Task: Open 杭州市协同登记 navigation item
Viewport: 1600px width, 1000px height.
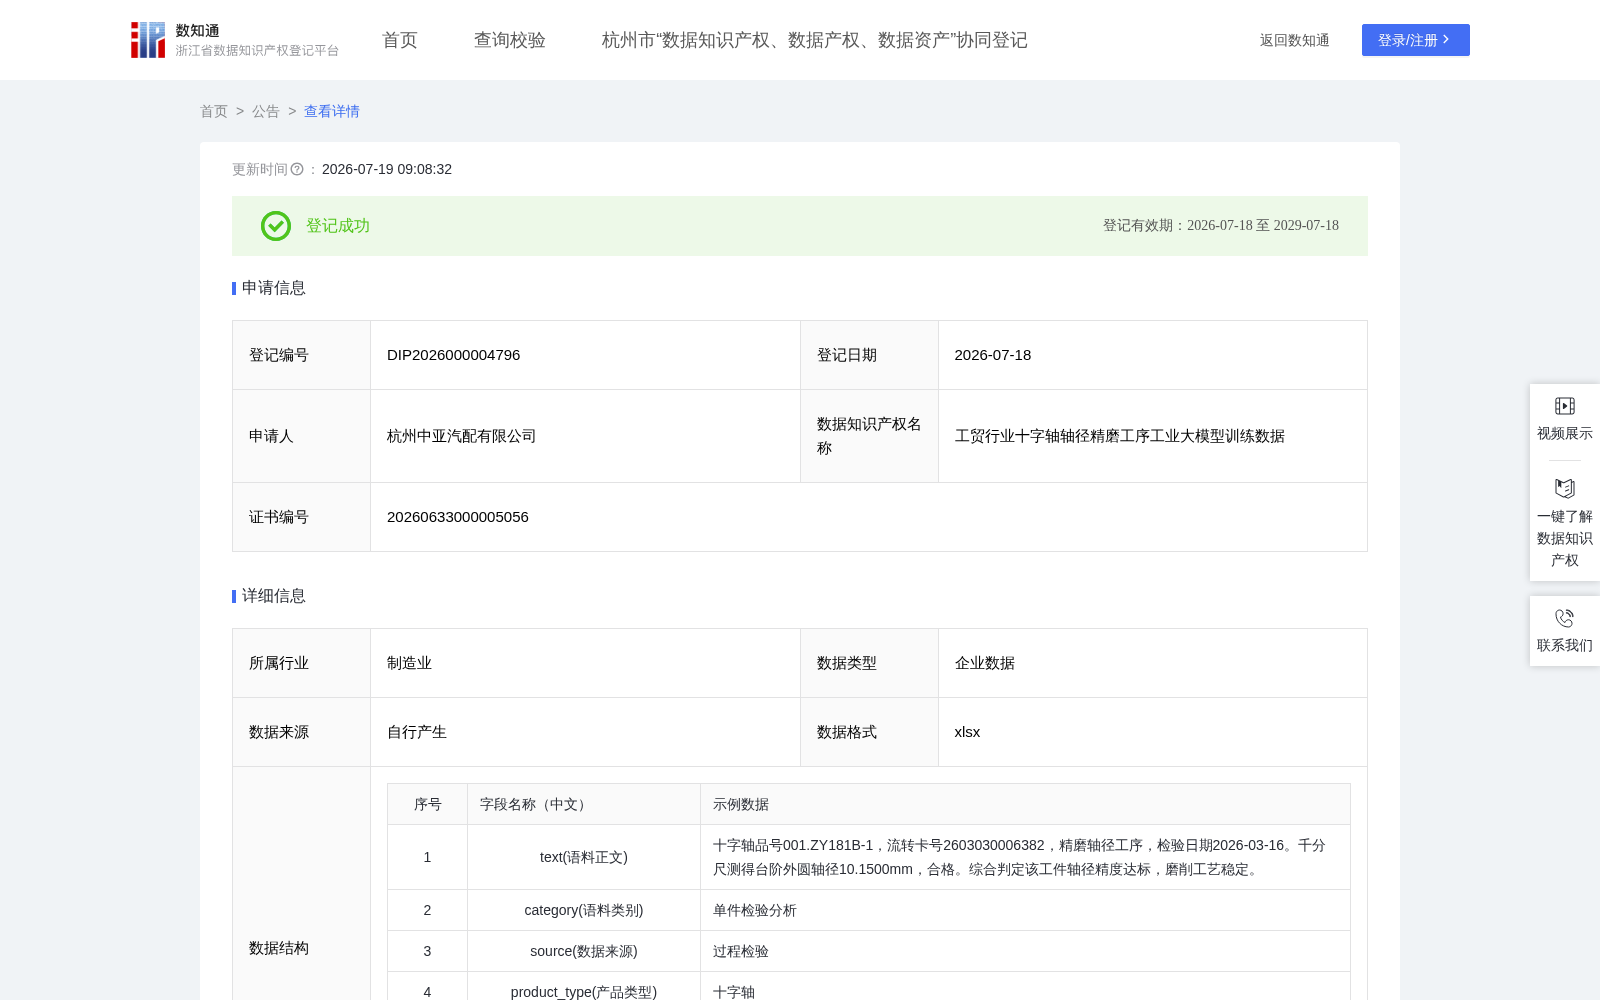Action: coord(815,40)
